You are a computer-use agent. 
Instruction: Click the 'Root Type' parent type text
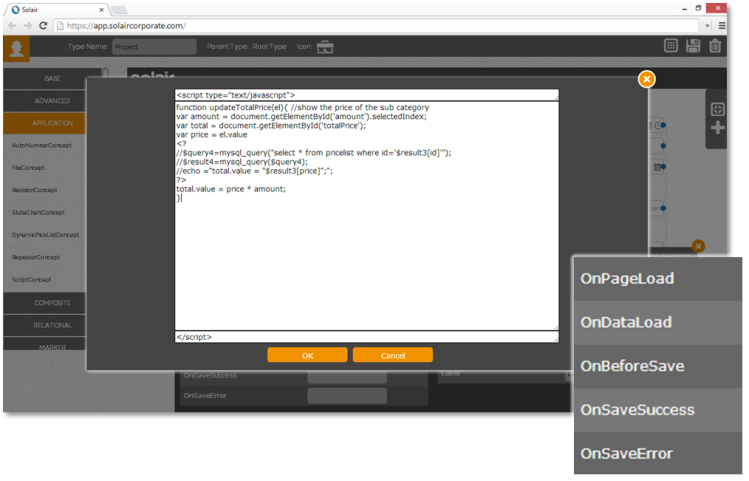click(269, 47)
